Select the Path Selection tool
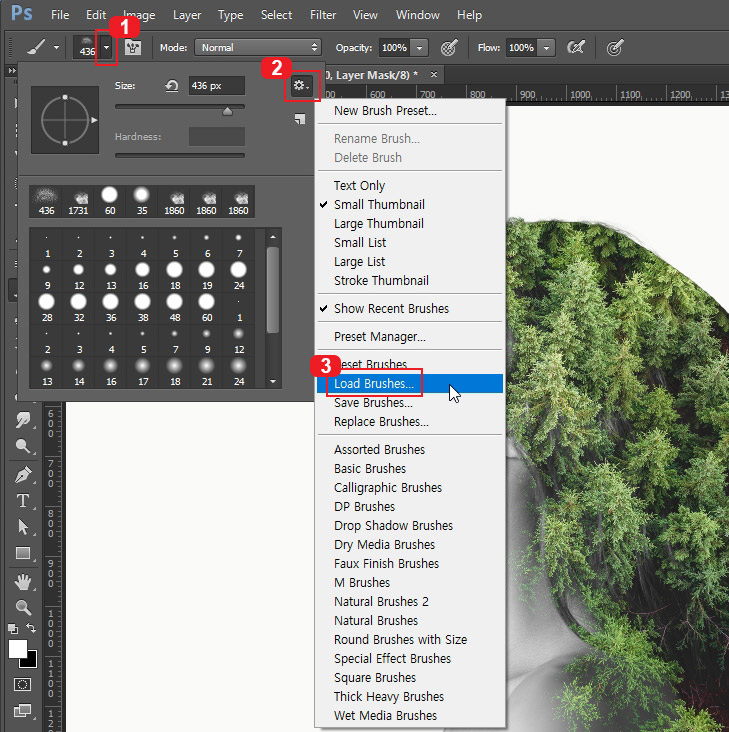Image resolution: width=729 pixels, height=732 pixels. 22,527
